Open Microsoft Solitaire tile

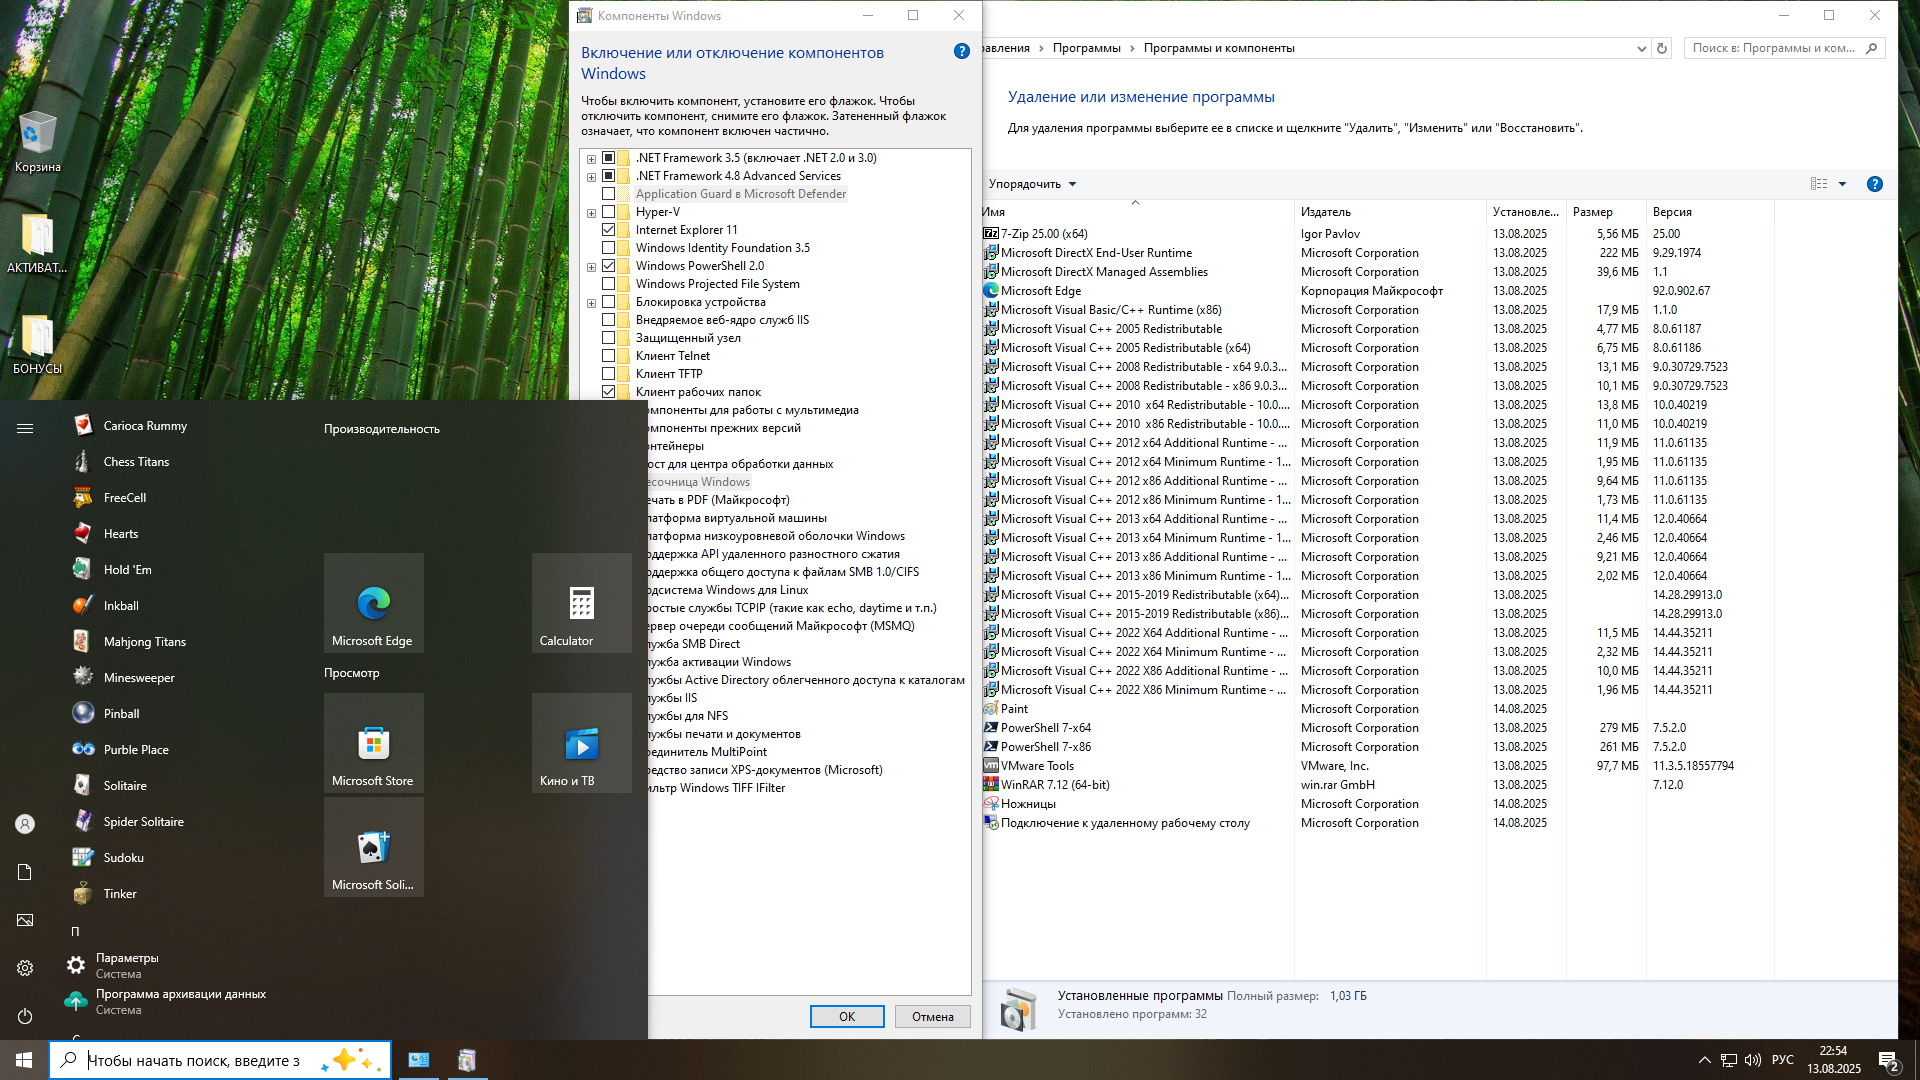coord(374,847)
